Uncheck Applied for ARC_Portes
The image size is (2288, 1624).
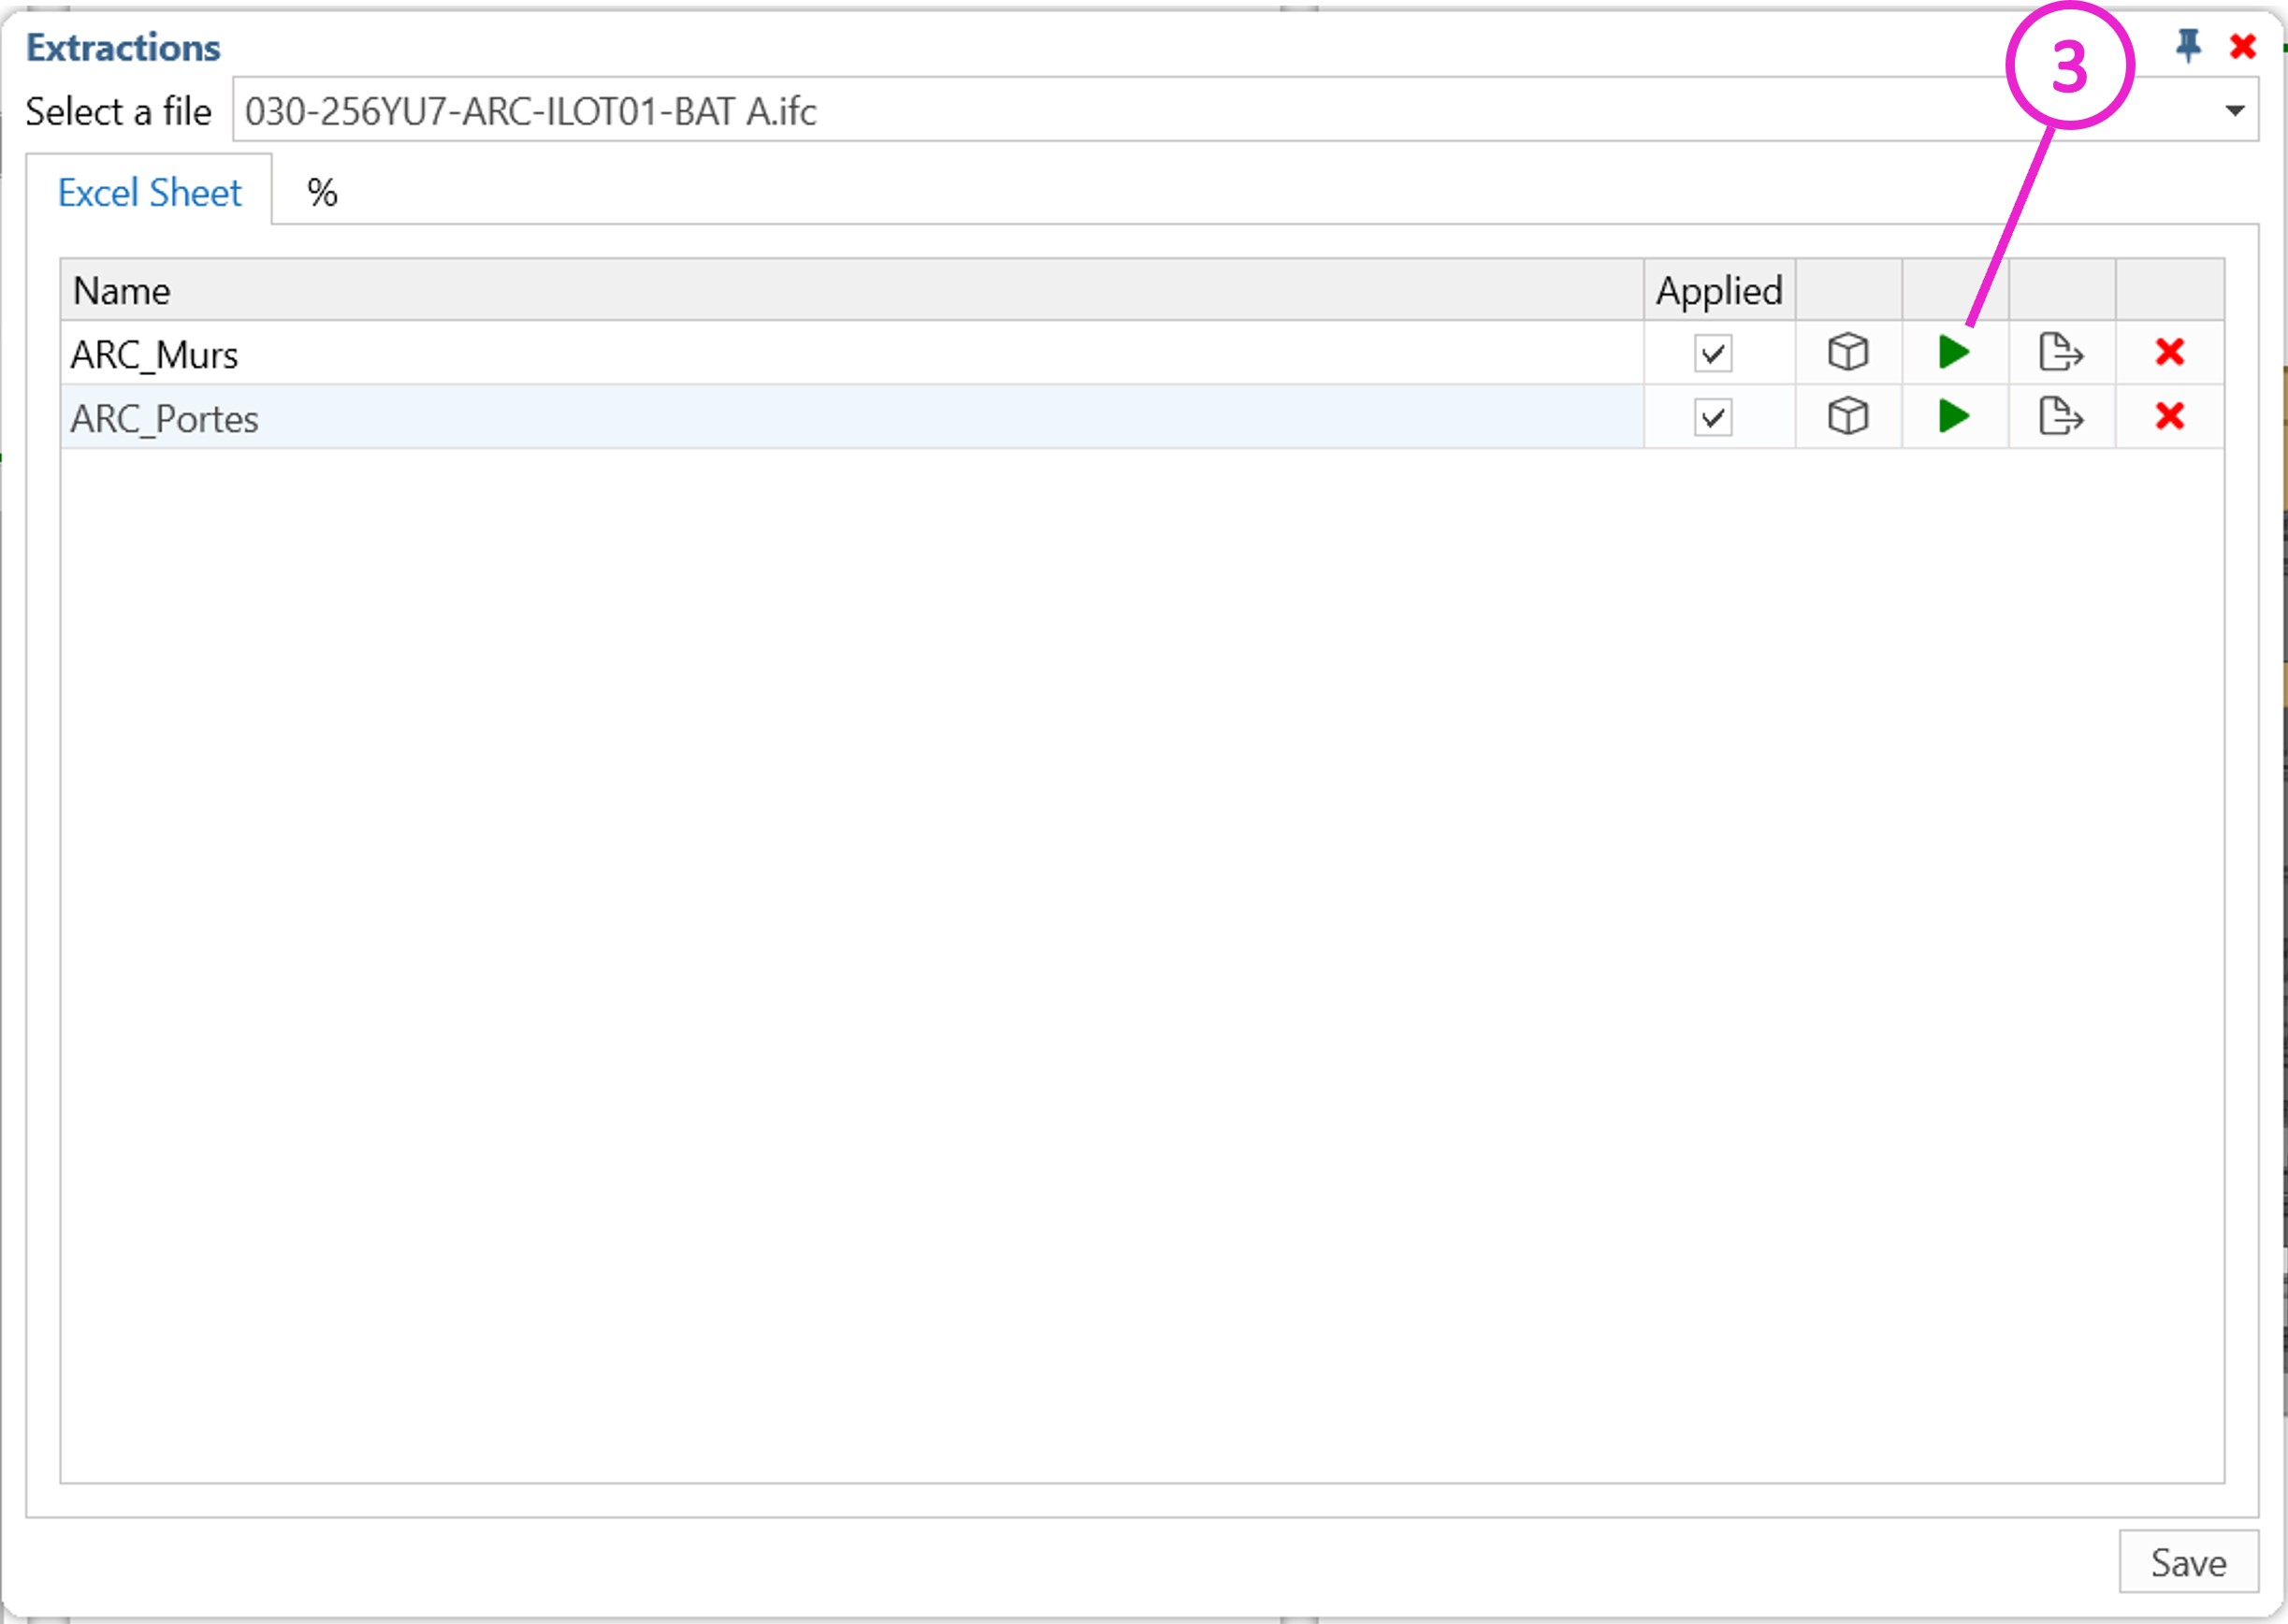pos(1712,417)
